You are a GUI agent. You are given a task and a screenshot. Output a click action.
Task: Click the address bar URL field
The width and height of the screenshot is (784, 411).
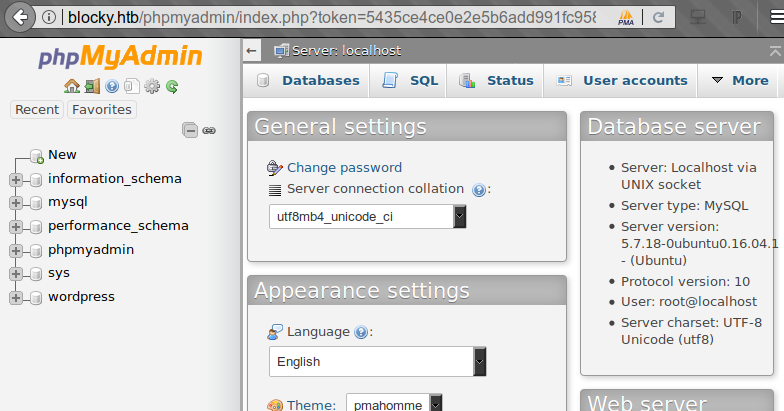point(331,18)
